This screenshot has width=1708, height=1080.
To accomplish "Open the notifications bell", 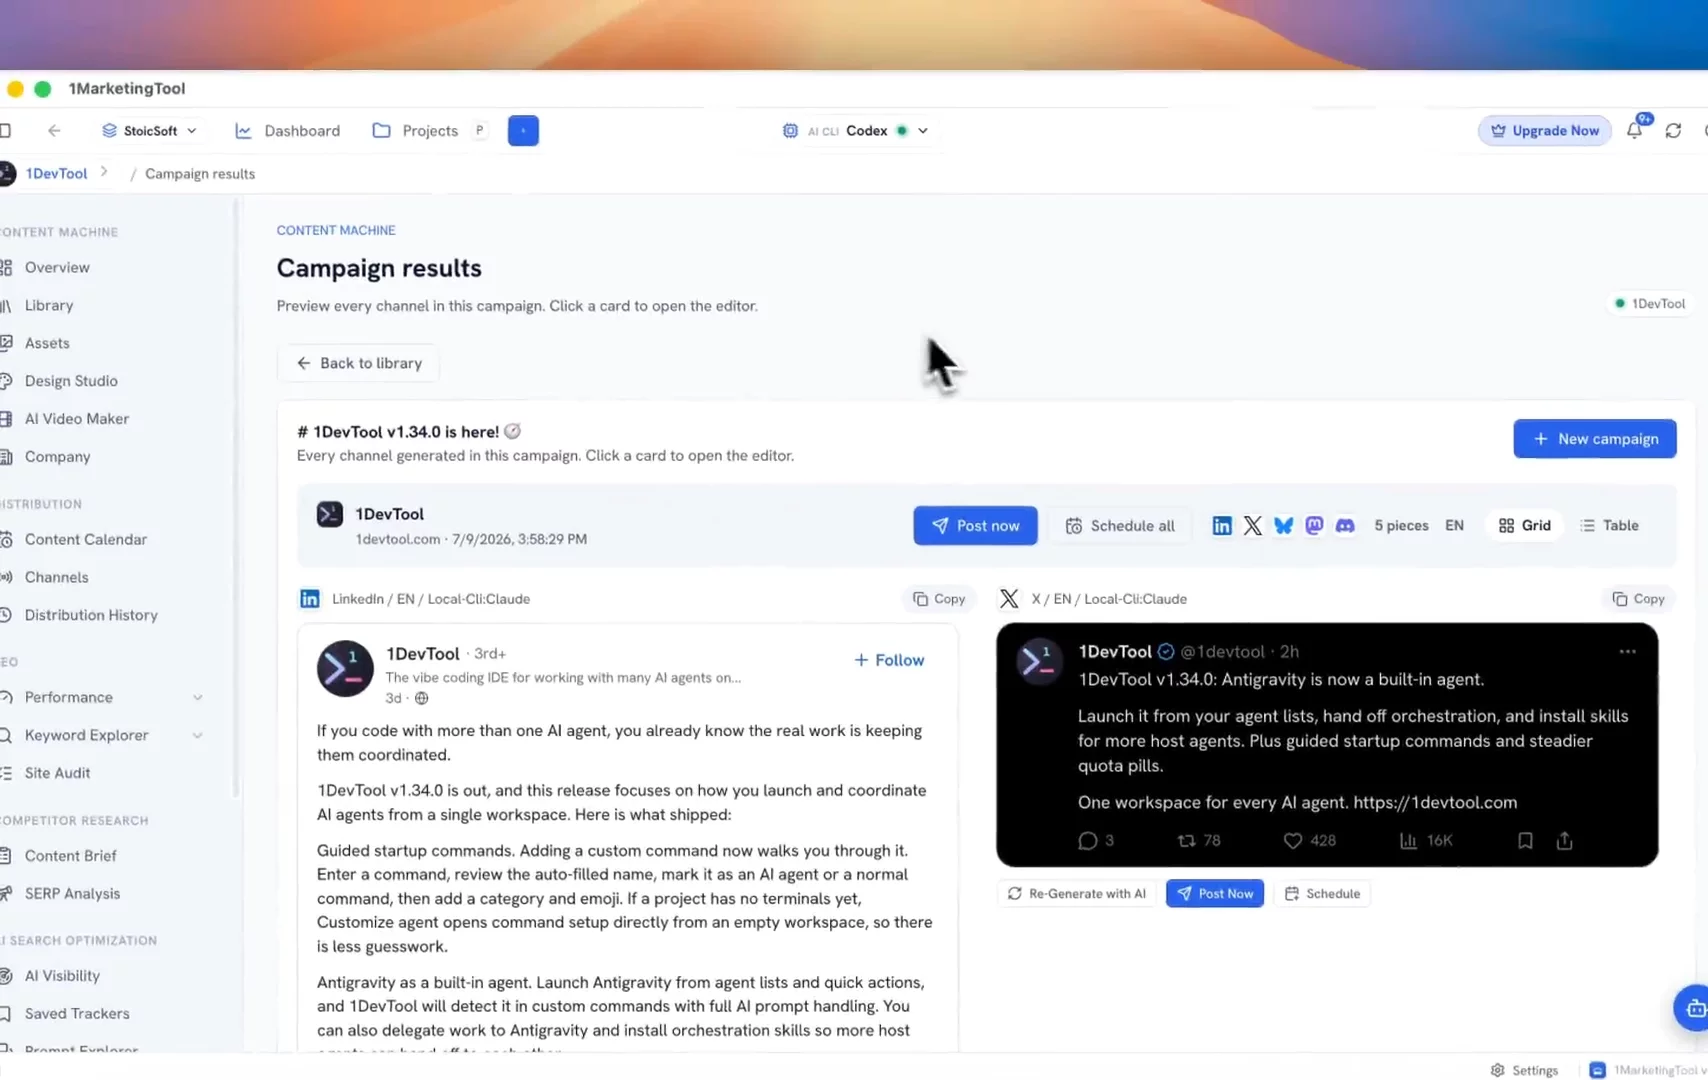I will point(1634,130).
